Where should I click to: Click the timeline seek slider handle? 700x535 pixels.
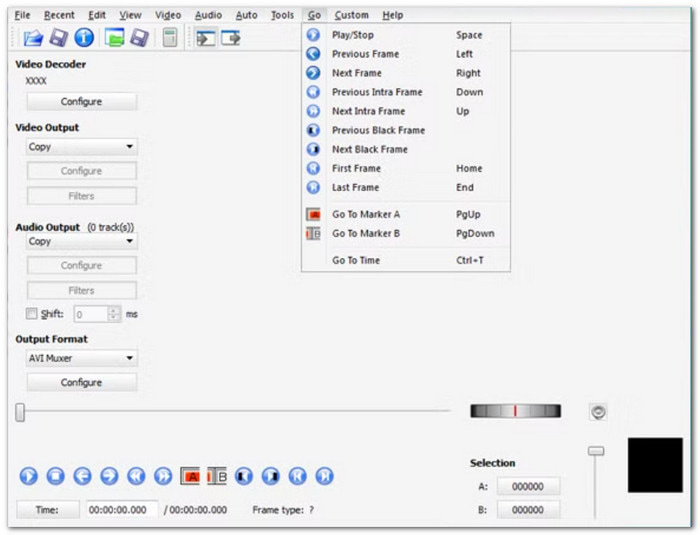click(x=20, y=412)
